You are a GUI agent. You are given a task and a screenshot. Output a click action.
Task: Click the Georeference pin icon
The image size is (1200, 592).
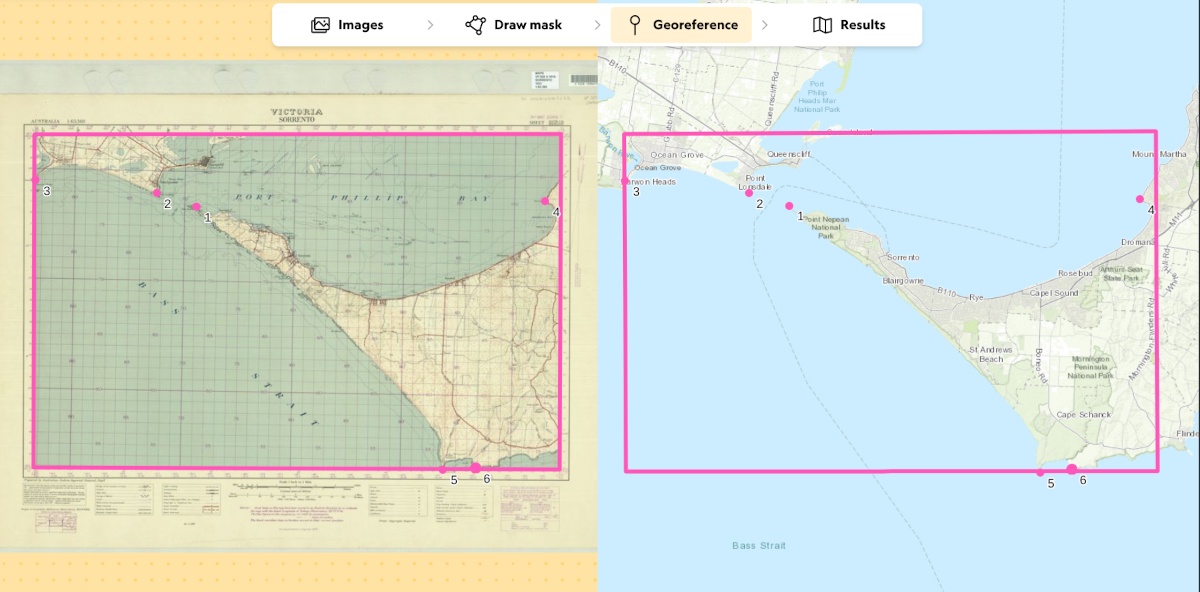(x=634, y=25)
